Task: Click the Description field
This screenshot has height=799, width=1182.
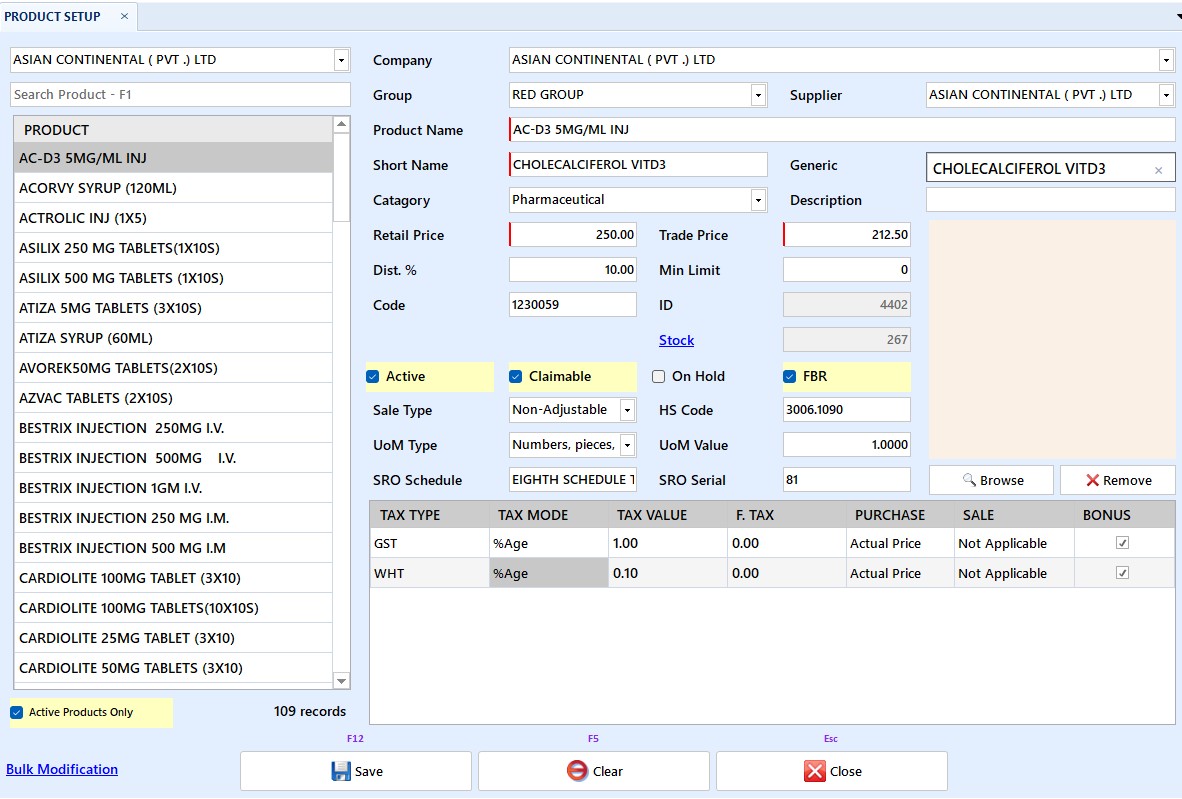Action: click(1050, 200)
